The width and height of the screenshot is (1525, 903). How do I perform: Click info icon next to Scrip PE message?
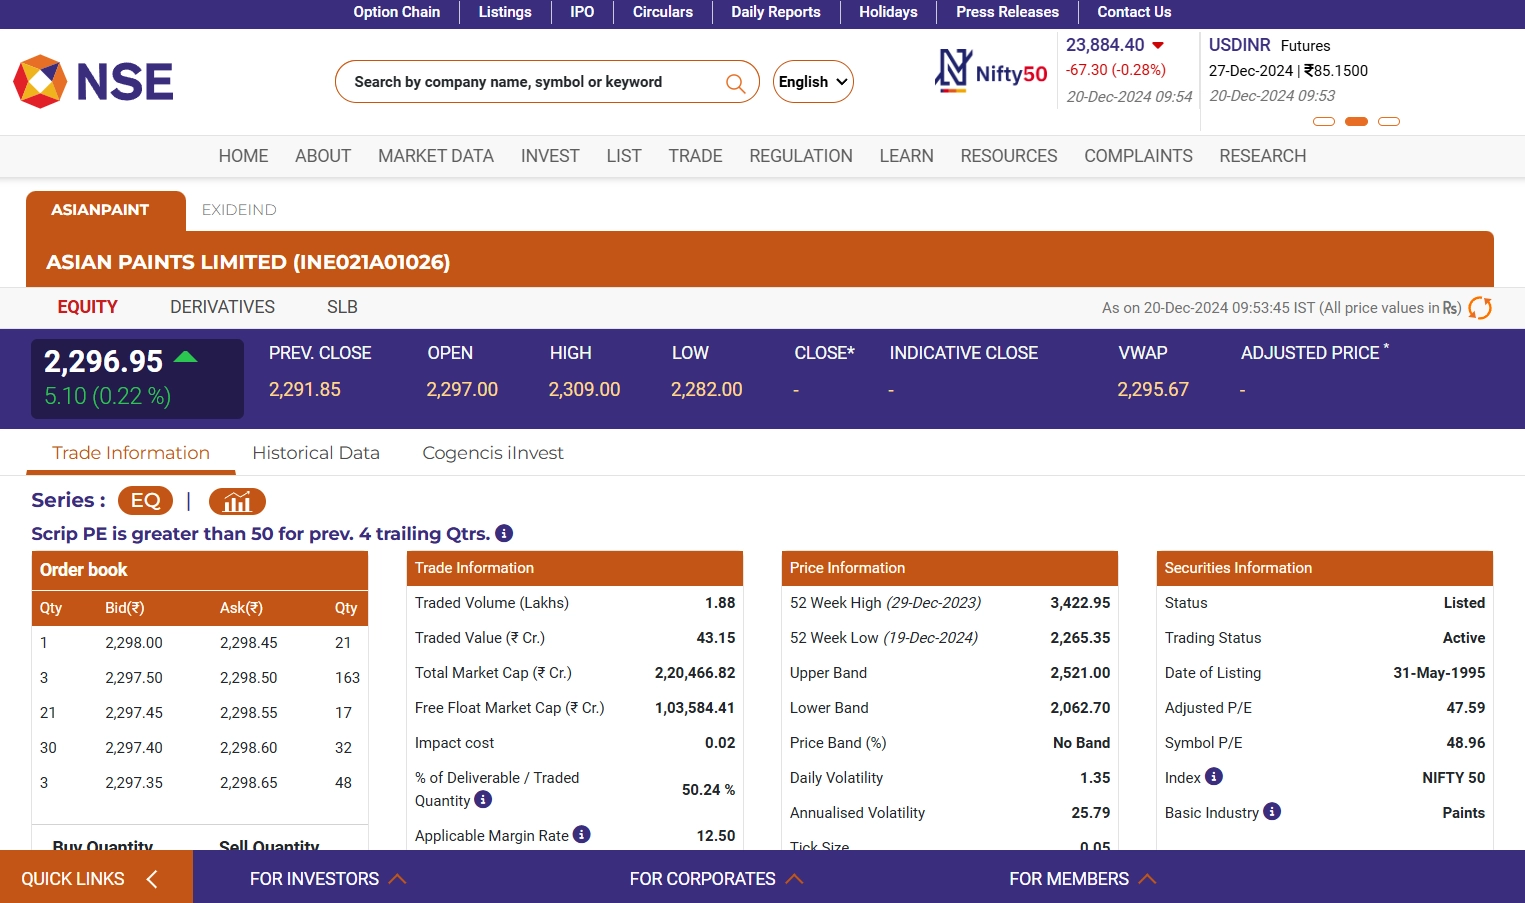(504, 534)
